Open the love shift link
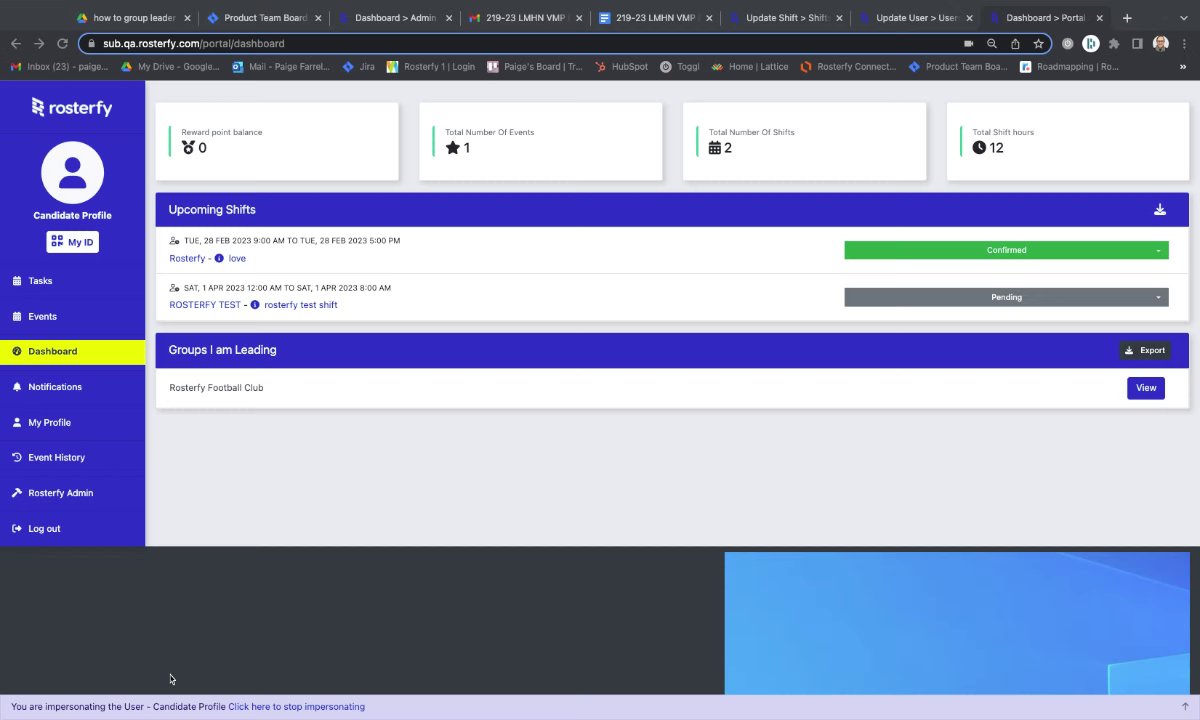The height and width of the screenshot is (720, 1200). 237,258
